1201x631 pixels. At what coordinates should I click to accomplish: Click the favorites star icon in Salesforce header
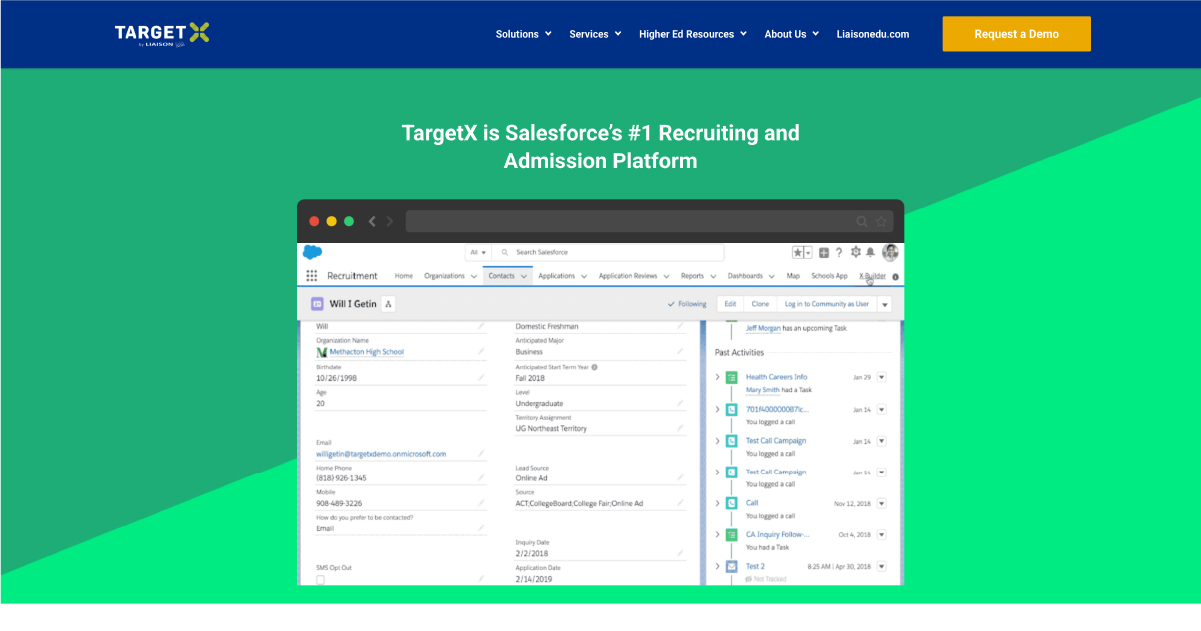click(x=798, y=253)
